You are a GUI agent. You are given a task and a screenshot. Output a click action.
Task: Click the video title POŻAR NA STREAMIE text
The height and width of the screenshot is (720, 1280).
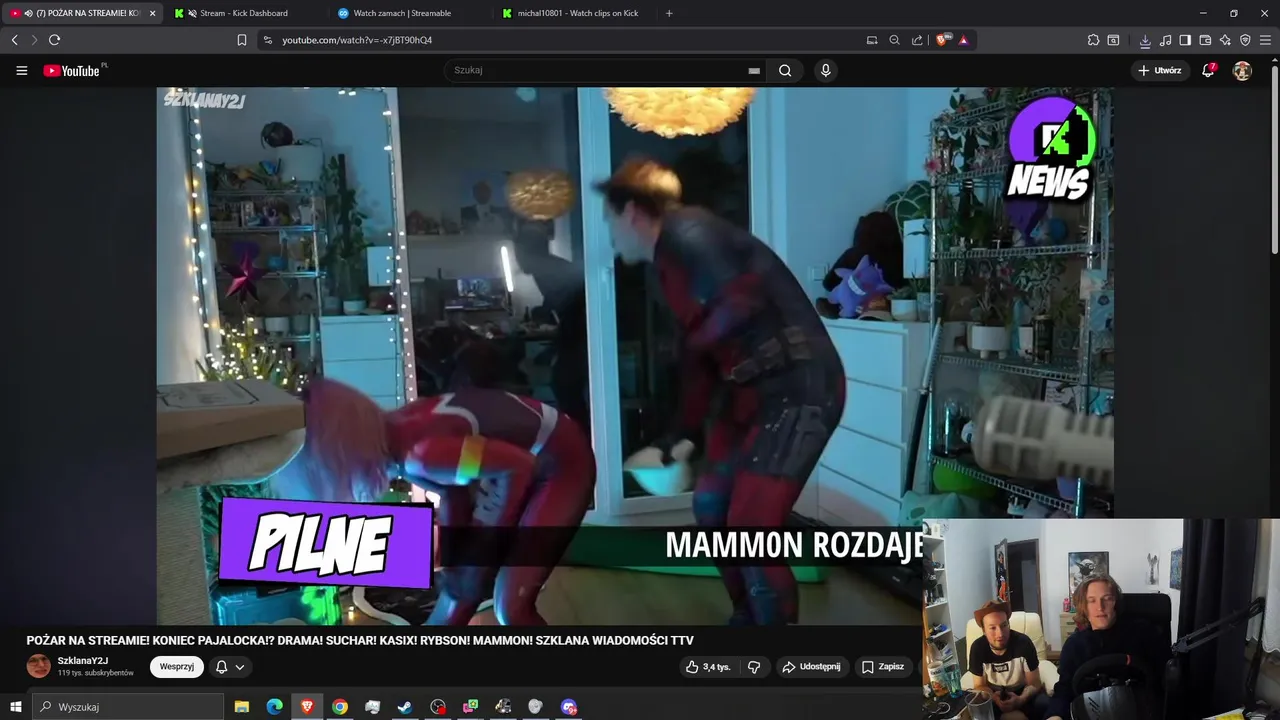tap(360, 641)
